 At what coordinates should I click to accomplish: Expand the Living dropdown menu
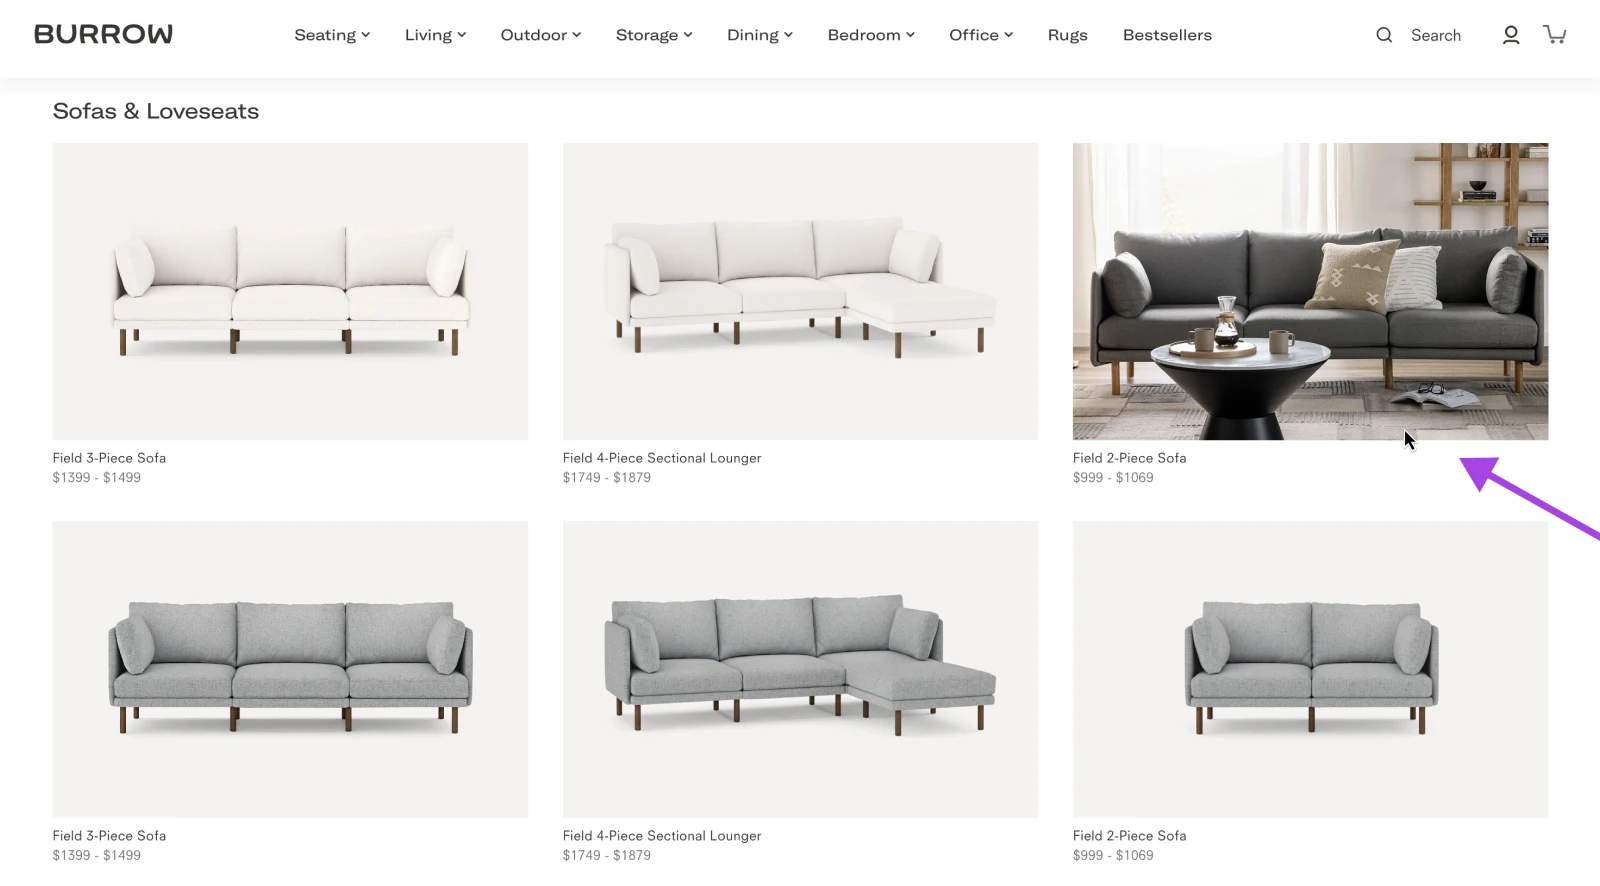pyautogui.click(x=435, y=35)
